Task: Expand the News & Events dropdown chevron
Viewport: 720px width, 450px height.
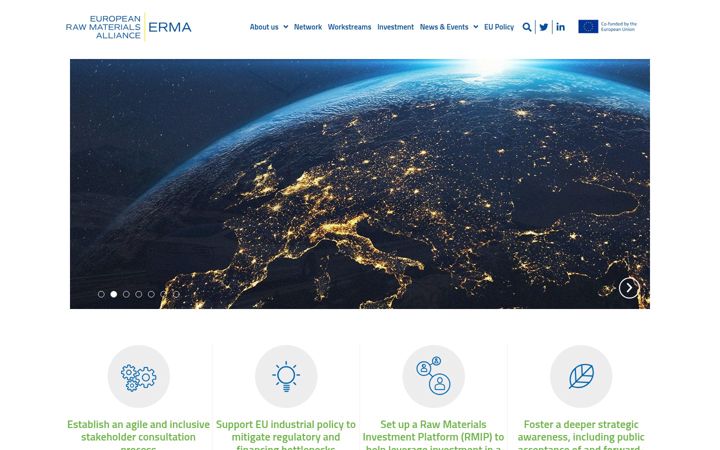Action: (476, 27)
